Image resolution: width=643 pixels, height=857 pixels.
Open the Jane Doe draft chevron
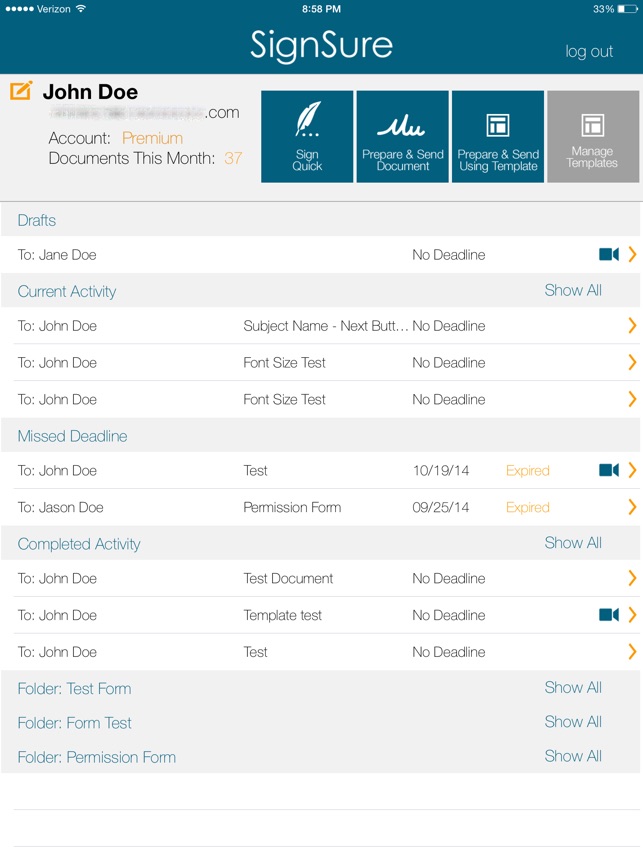(x=632, y=254)
